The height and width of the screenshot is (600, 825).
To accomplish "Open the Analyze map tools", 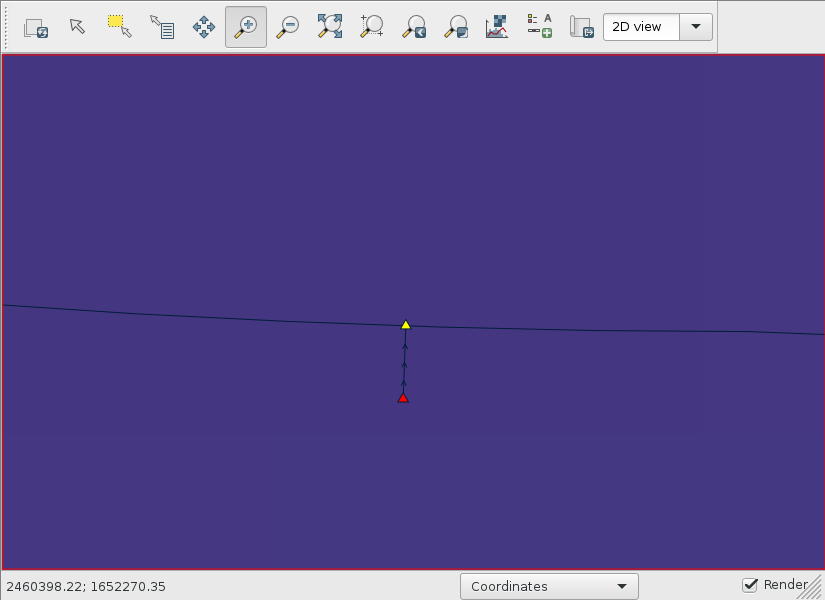I will point(497,27).
